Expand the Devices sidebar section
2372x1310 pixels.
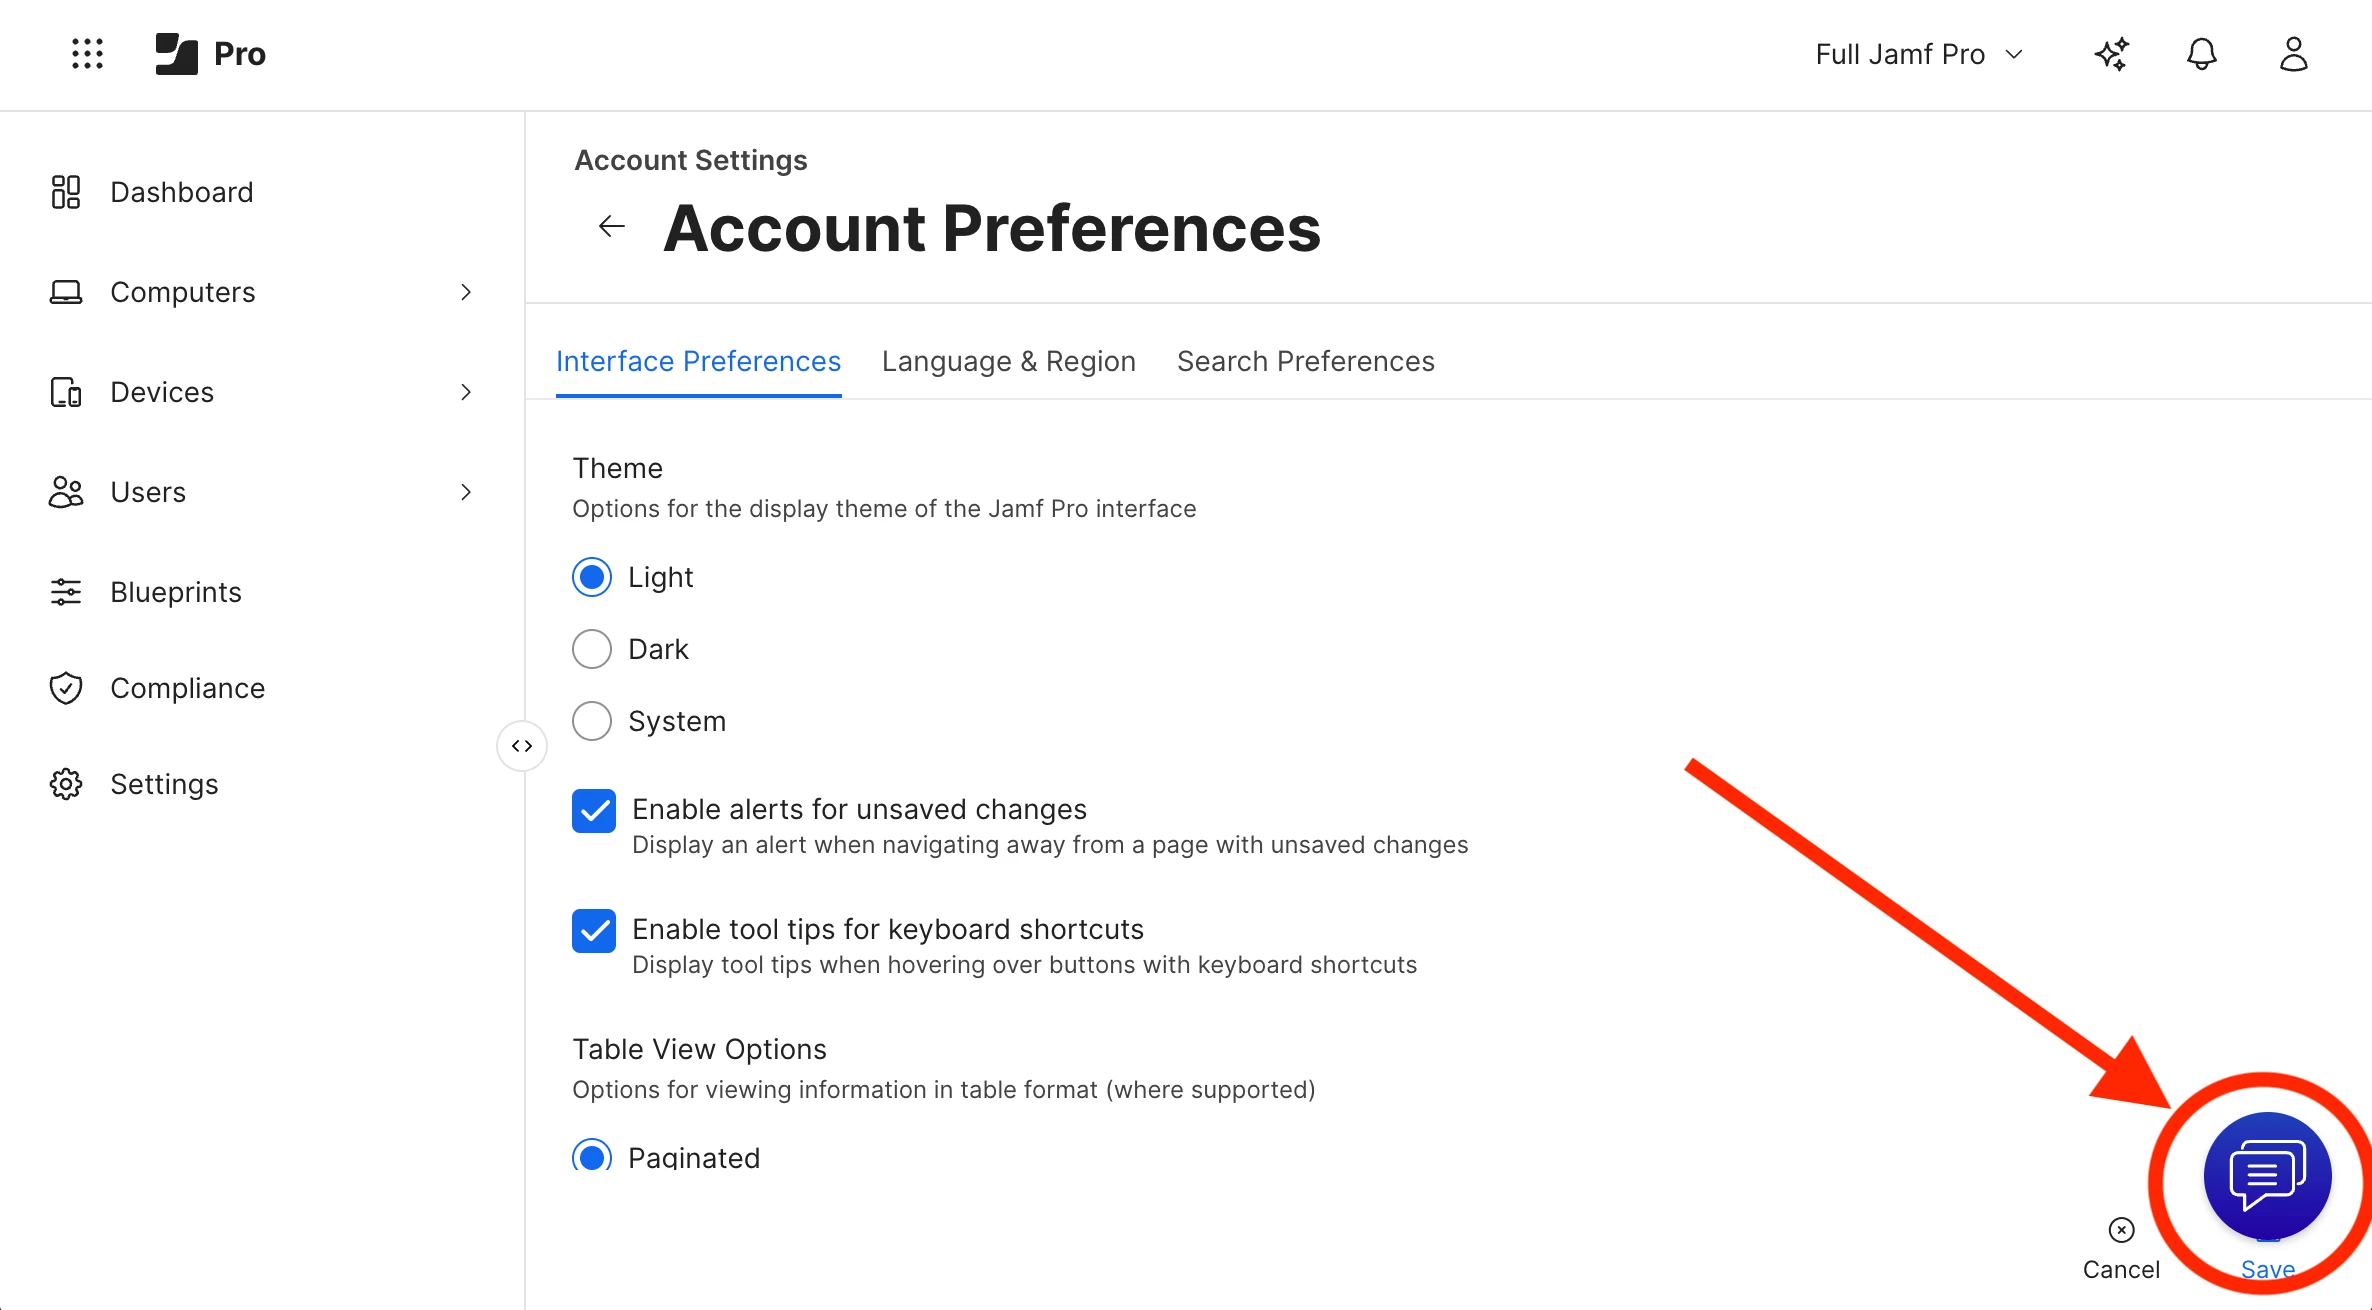466,392
